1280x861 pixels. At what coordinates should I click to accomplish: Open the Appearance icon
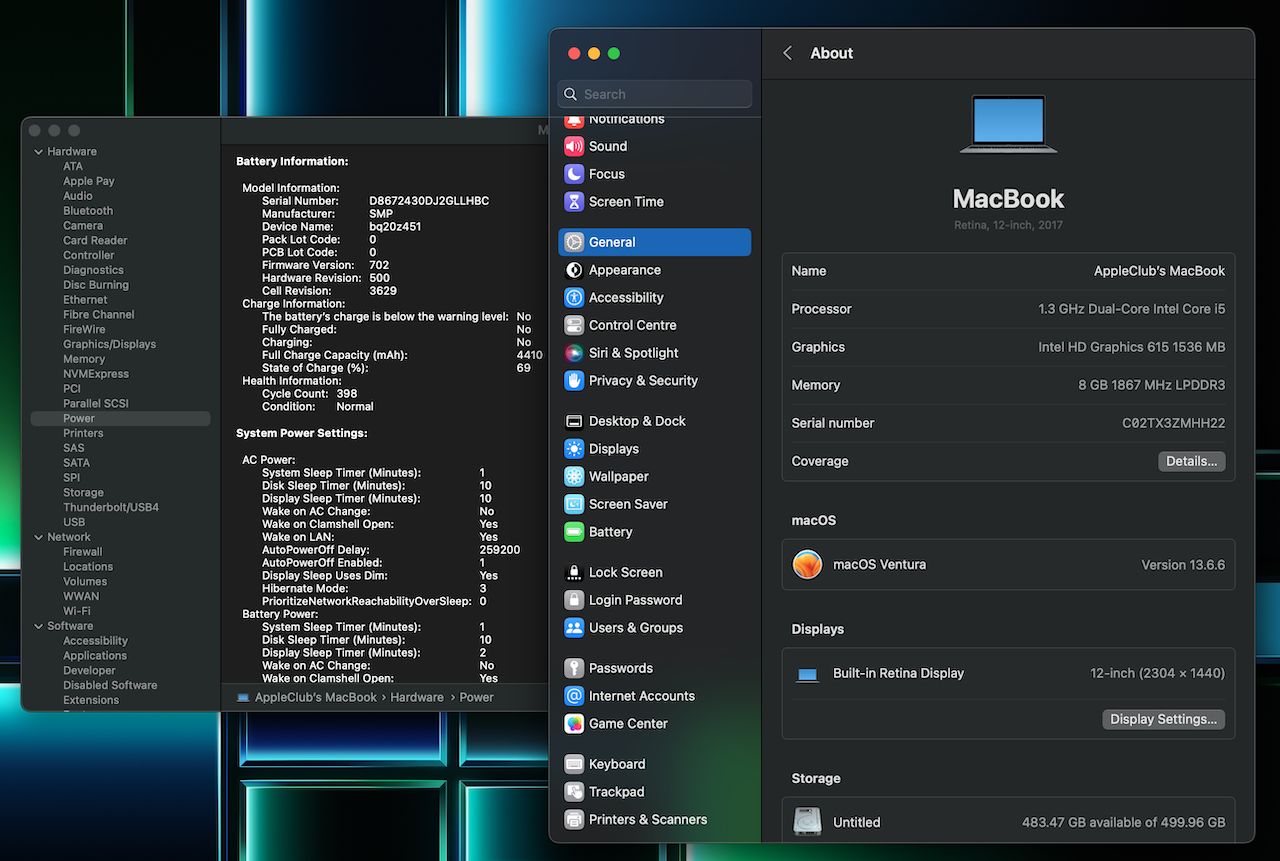[x=574, y=270]
